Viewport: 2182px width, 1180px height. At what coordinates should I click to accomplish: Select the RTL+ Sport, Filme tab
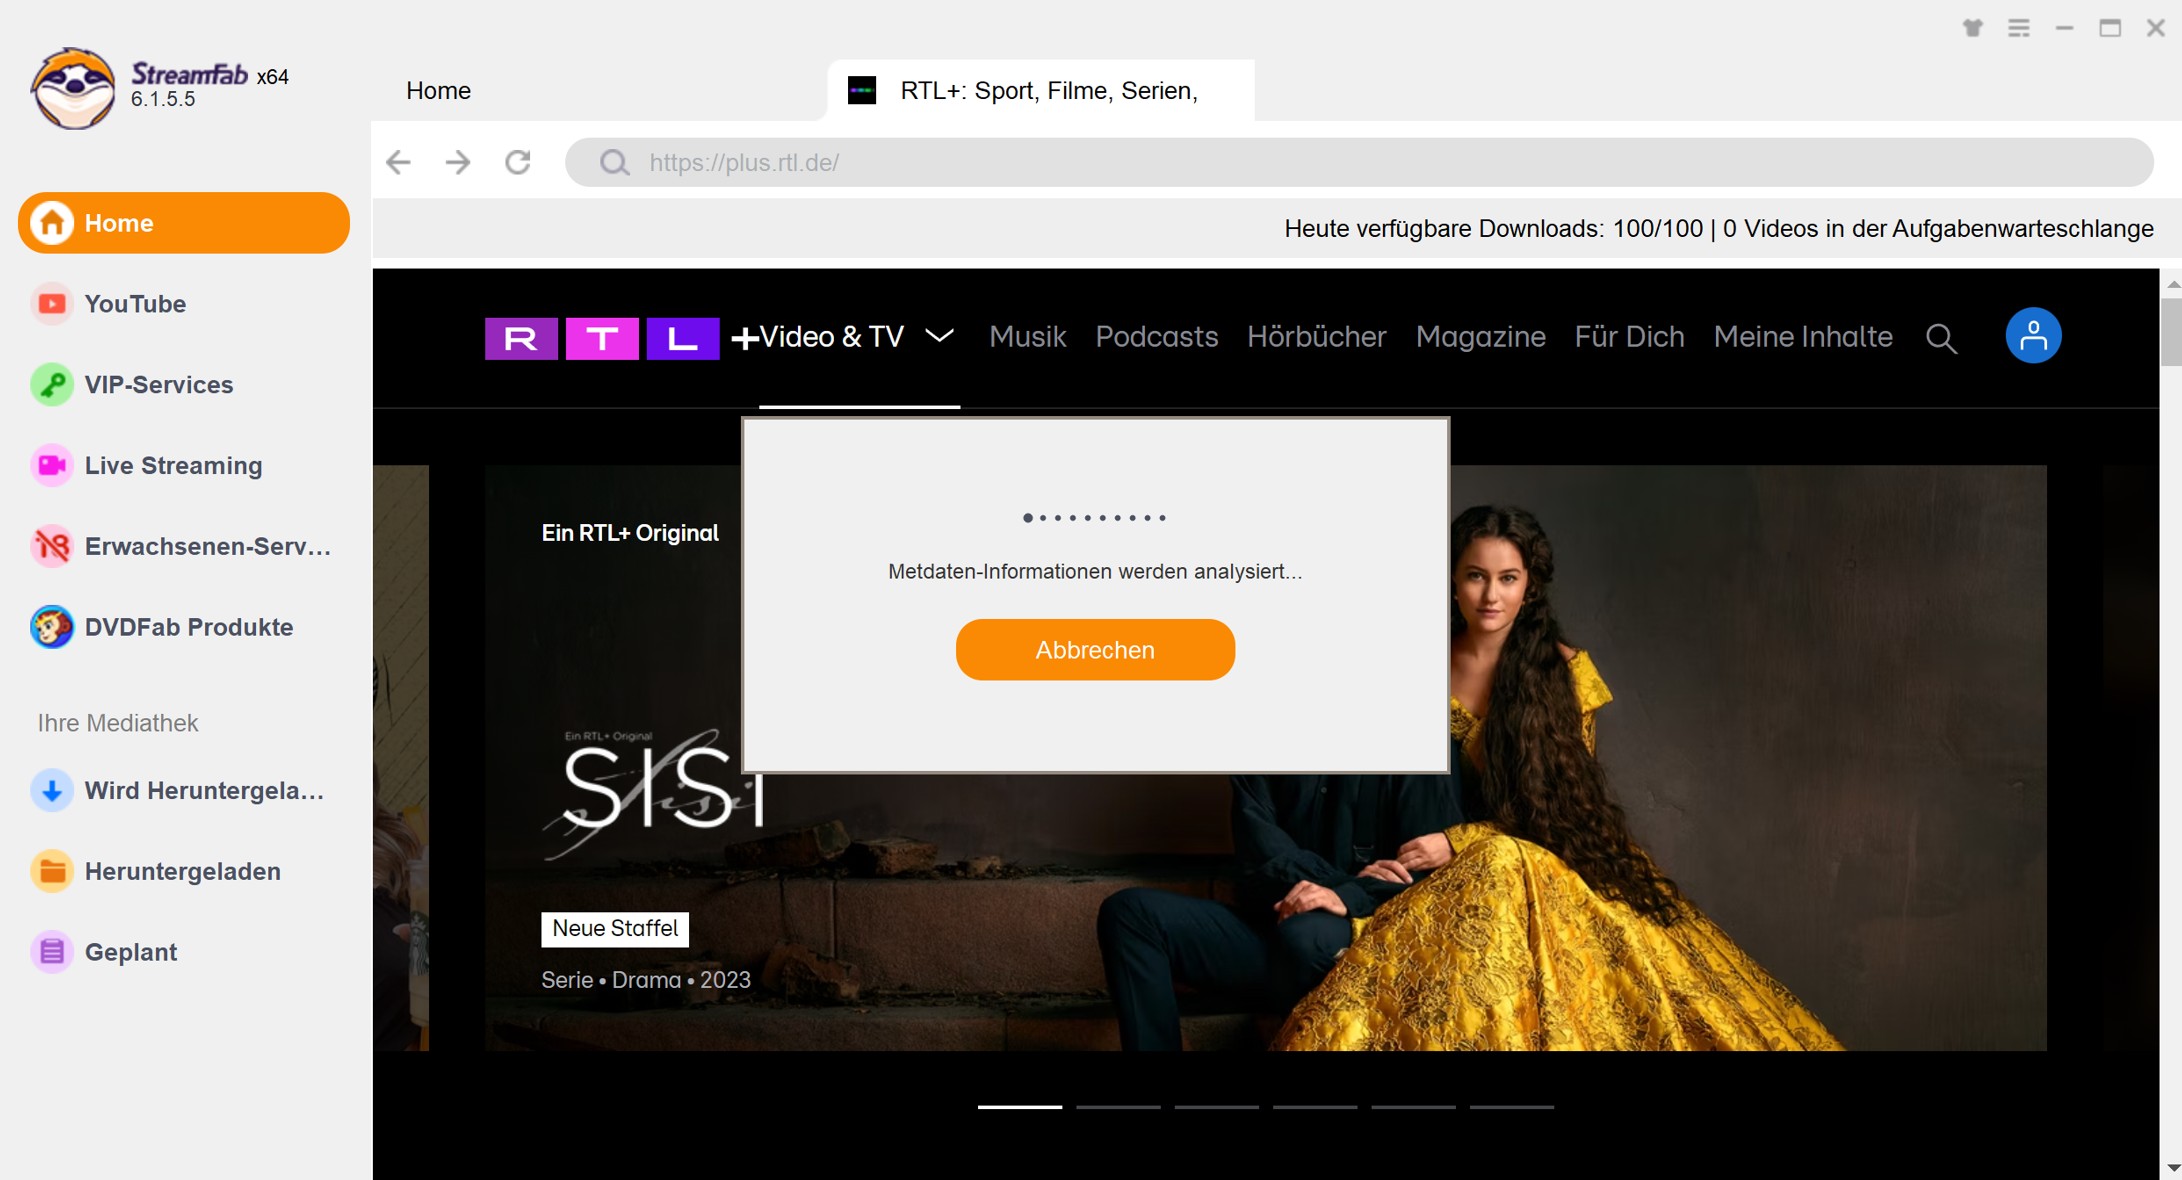point(1040,91)
